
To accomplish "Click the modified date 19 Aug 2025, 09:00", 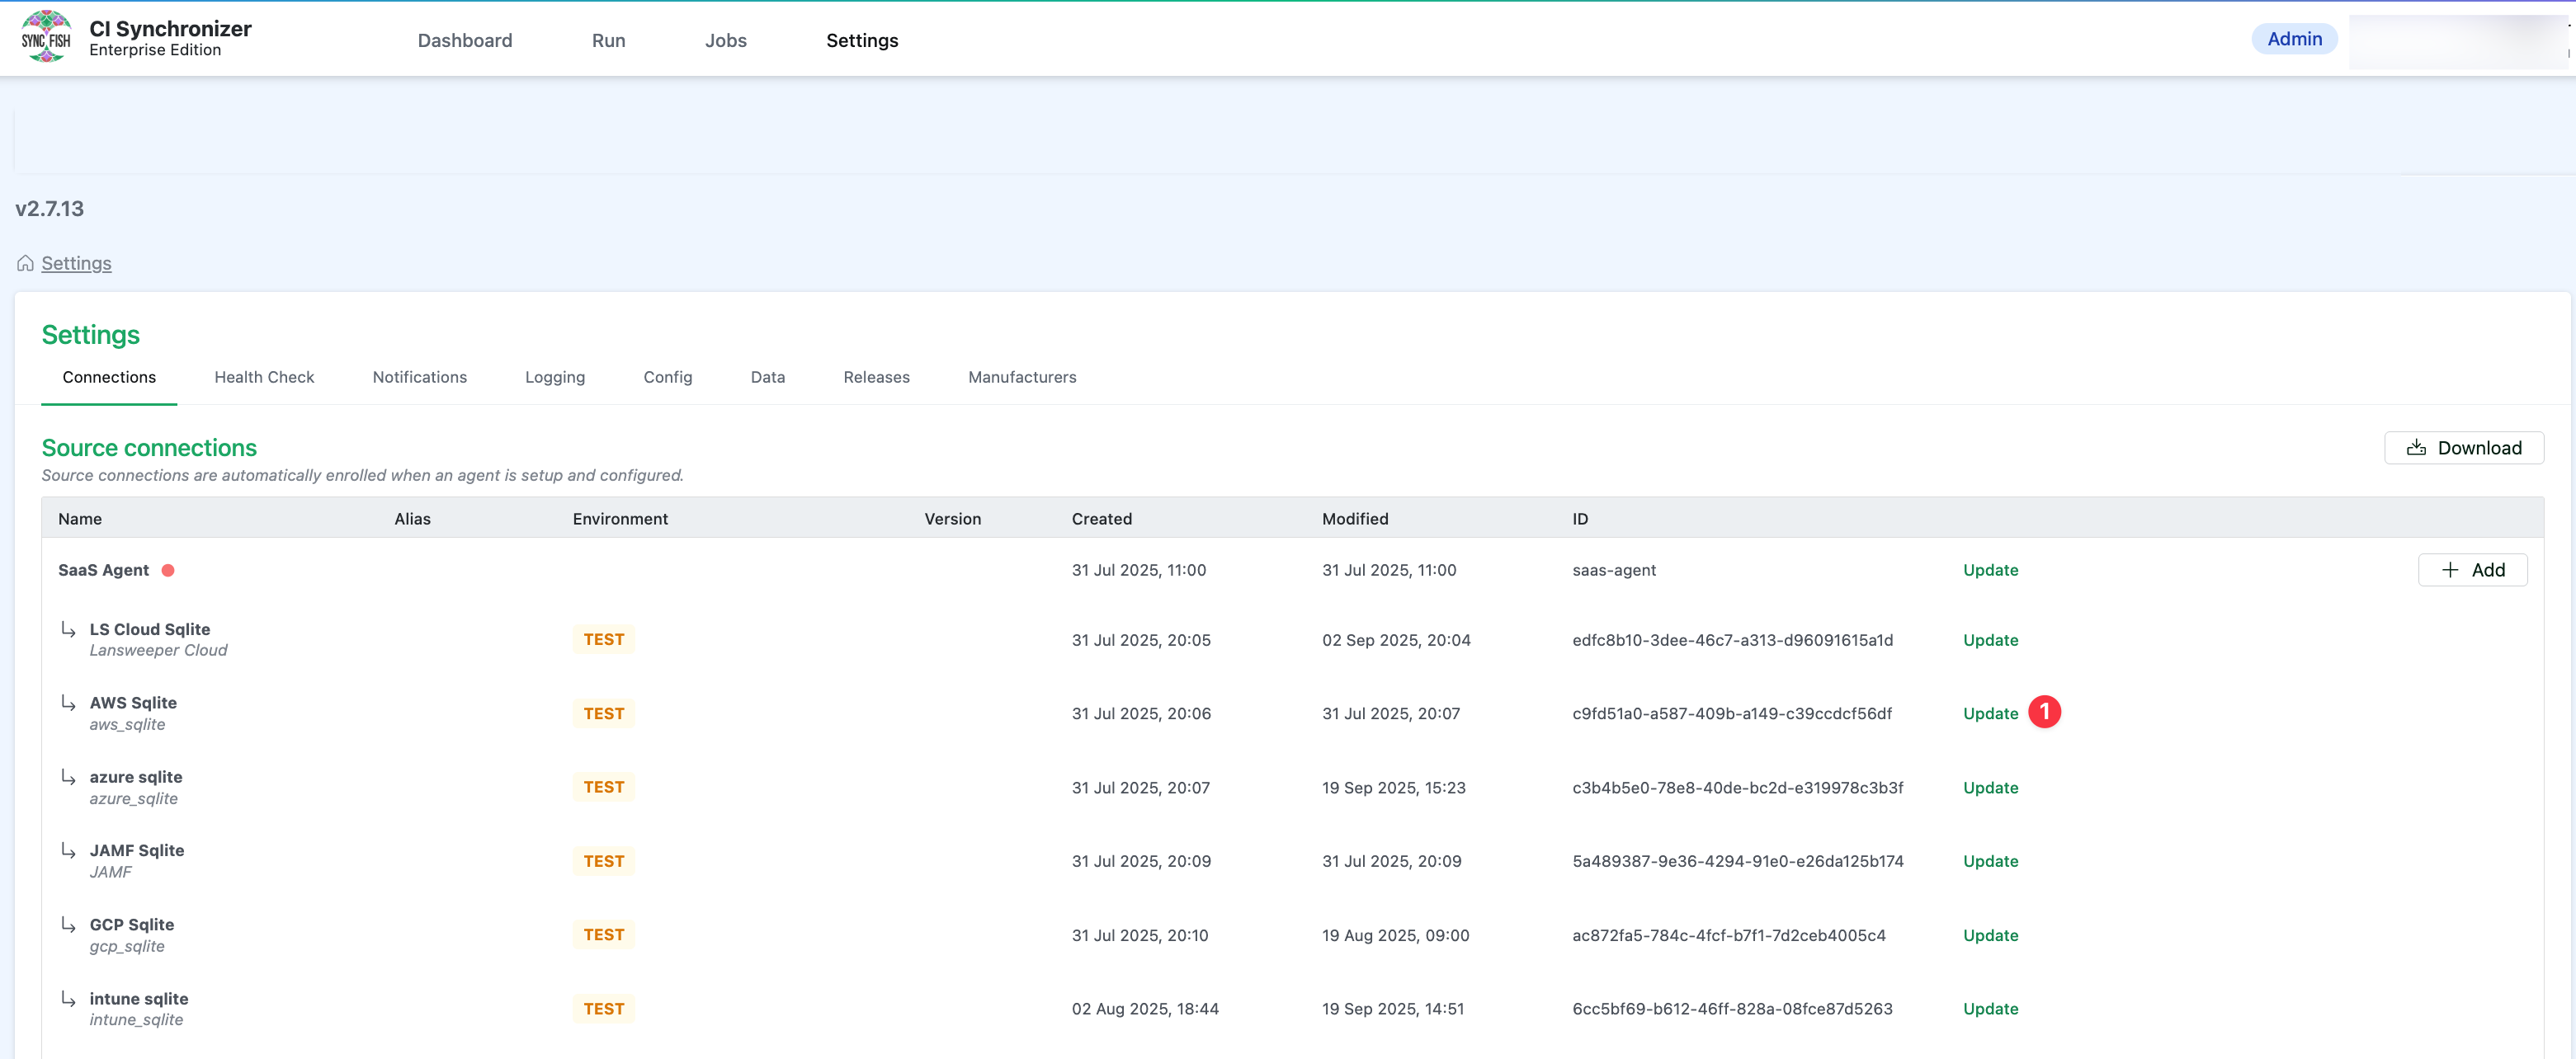I will click(1395, 935).
